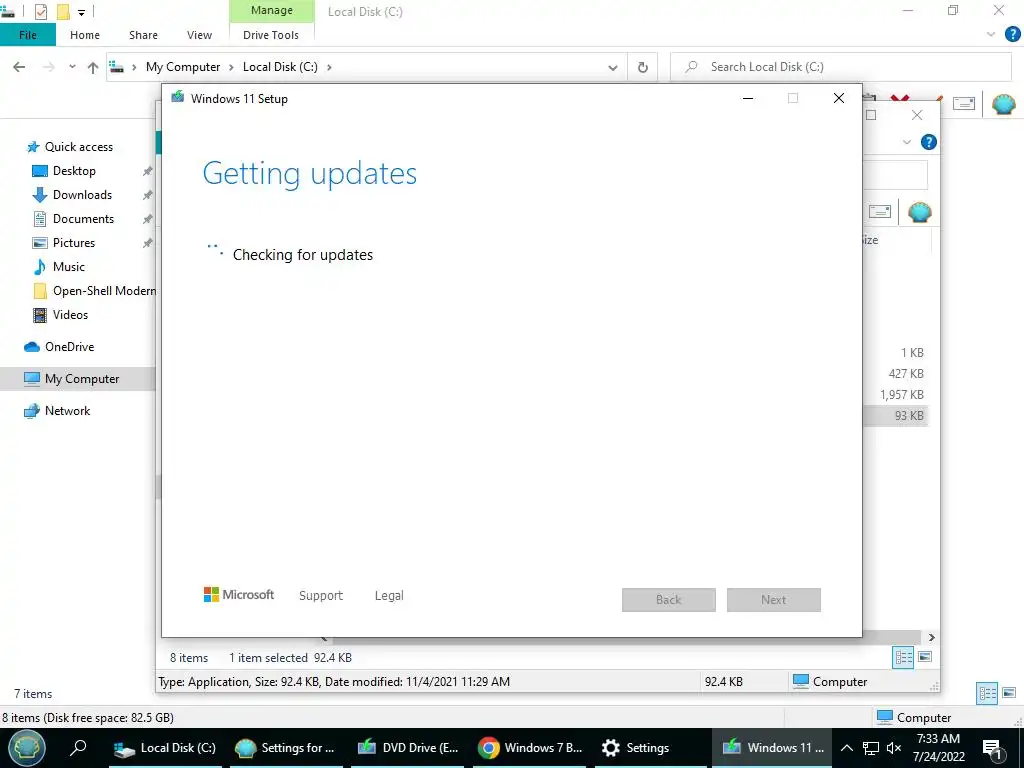The height and width of the screenshot is (768, 1024).
Task: Switch to Chrome Windows 7 B... taskbar item
Action: click(x=530, y=748)
